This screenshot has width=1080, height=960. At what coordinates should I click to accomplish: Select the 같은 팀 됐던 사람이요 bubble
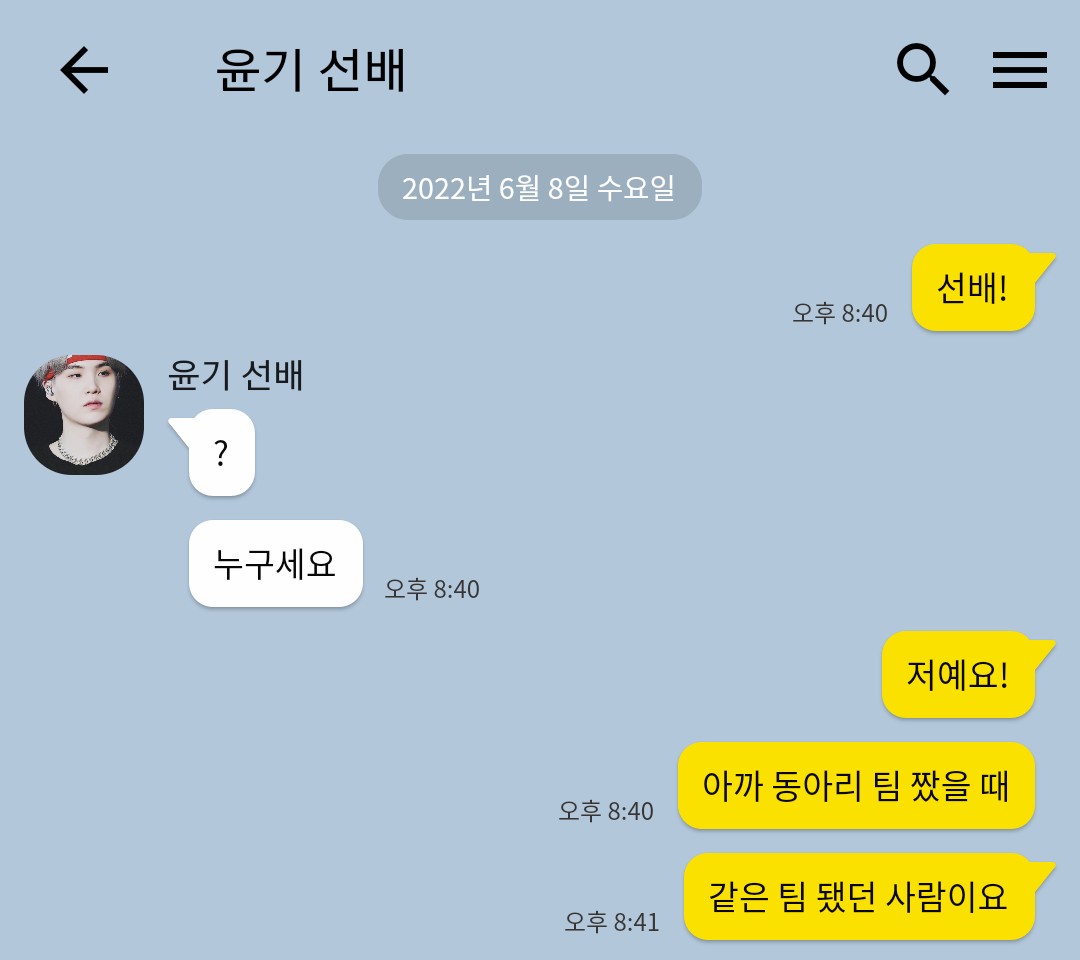tap(859, 897)
